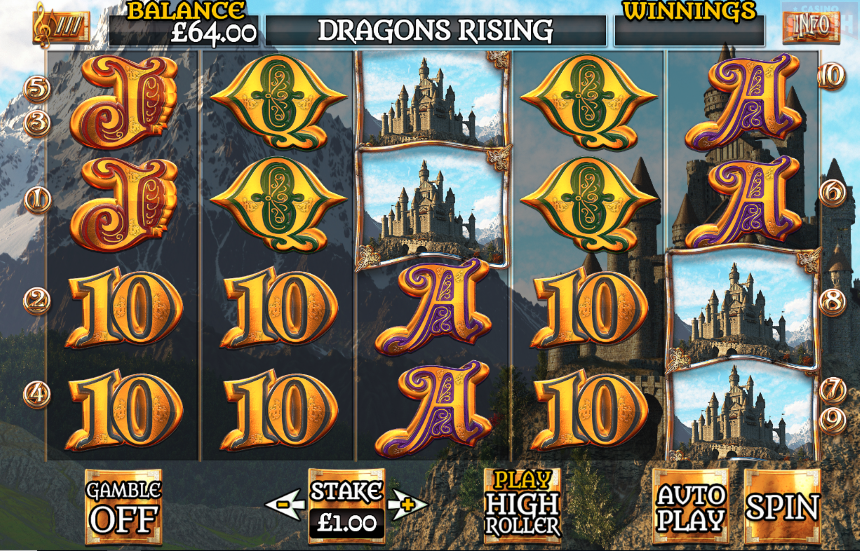Image resolution: width=860 pixels, height=551 pixels.
Task: Click the SPIN button
Action: (782, 505)
